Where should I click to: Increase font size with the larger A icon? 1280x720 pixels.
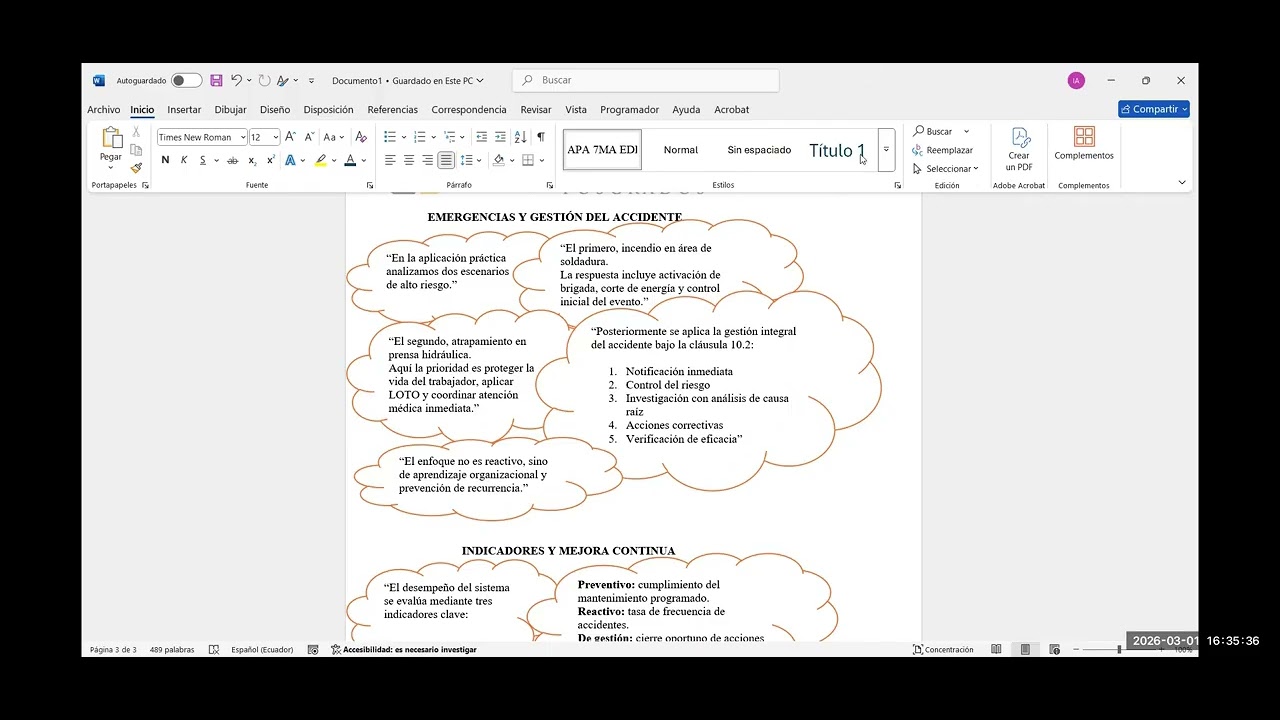[x=290, y=137]
